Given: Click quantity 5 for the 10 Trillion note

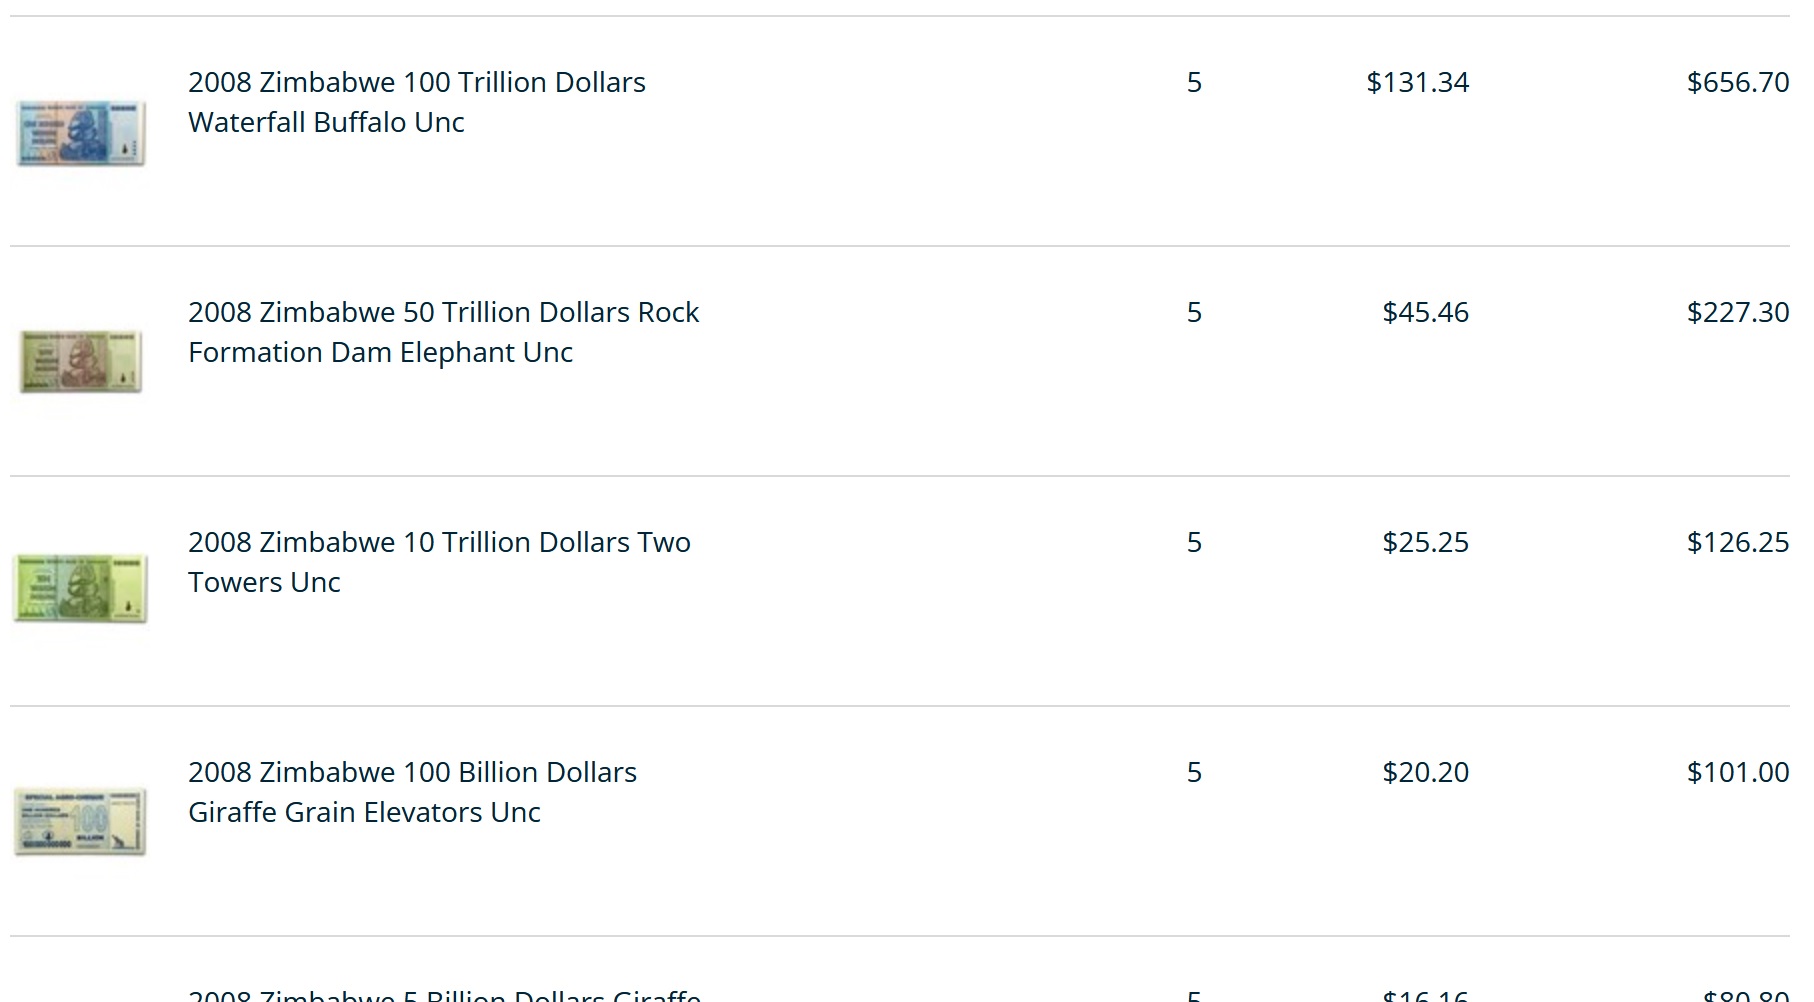Looking at the screenshot, I should coord(1194,542).
